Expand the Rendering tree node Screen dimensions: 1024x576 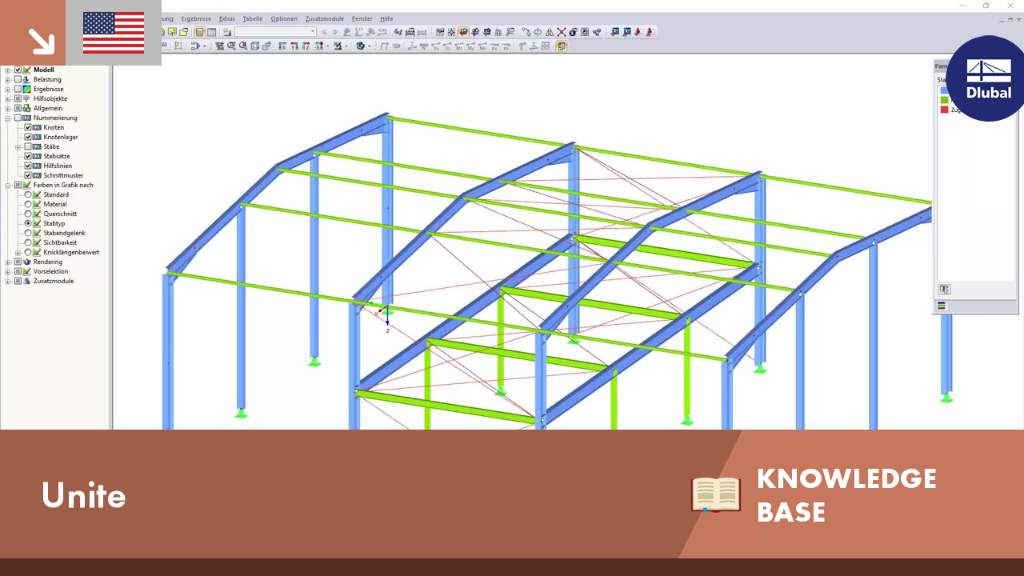[x=8, y=262]
